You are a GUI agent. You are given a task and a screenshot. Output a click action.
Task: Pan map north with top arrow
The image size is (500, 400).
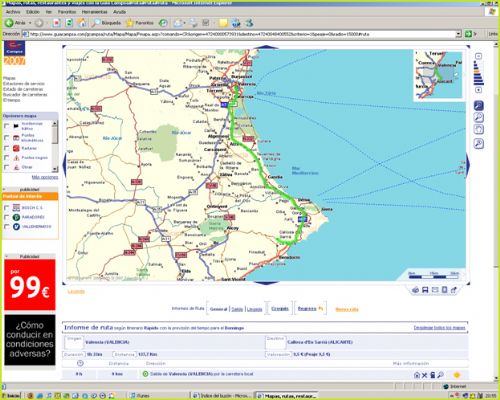(x=266, y=47)
